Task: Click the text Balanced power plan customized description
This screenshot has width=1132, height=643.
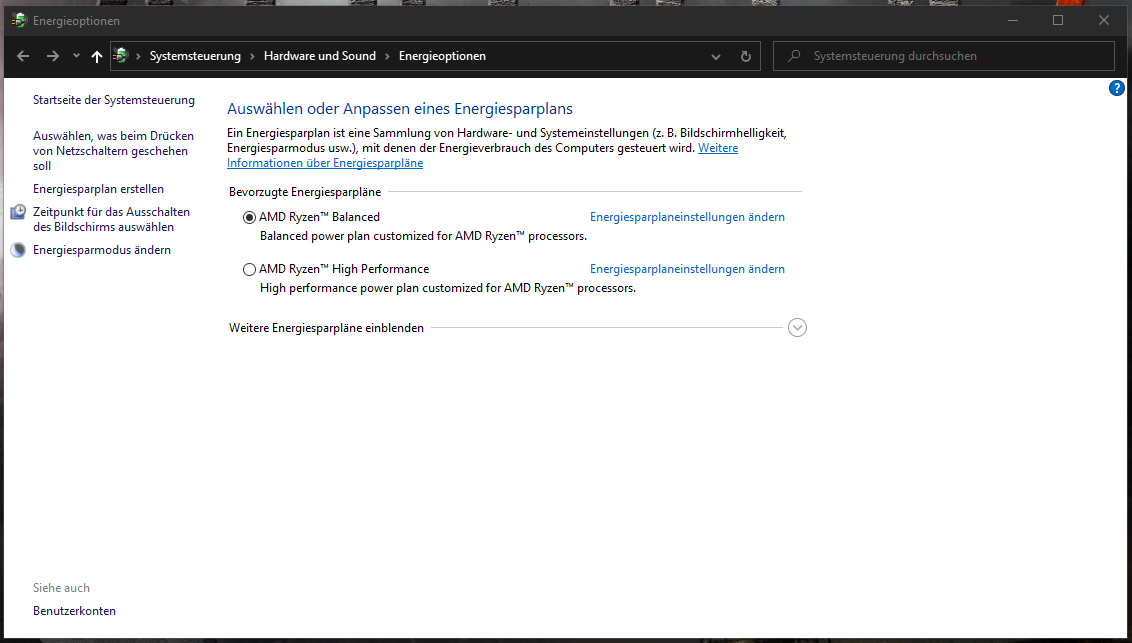Action: point(423,236)
